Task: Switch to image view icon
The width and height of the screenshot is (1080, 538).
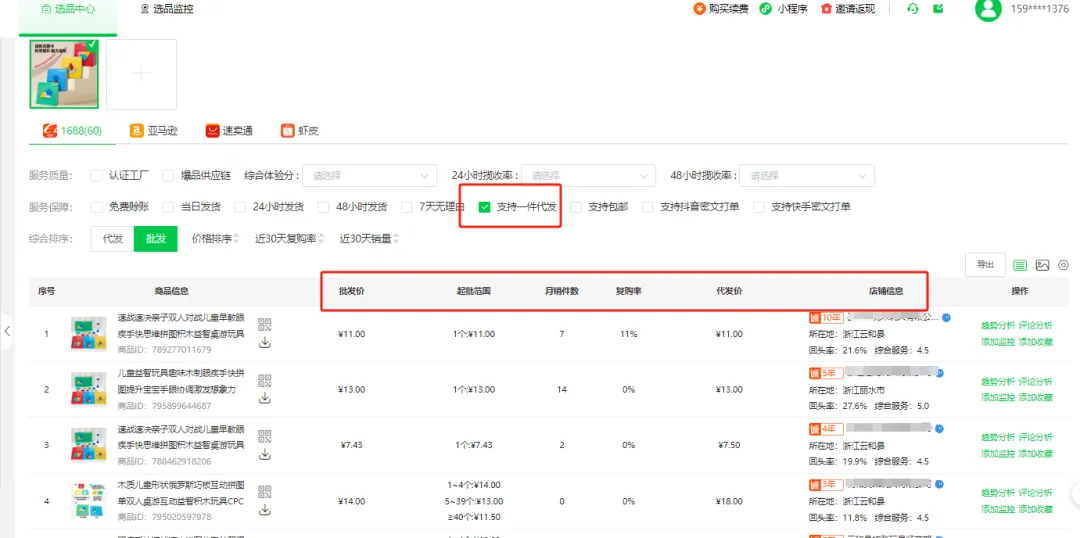Action: coord(1042,265)
